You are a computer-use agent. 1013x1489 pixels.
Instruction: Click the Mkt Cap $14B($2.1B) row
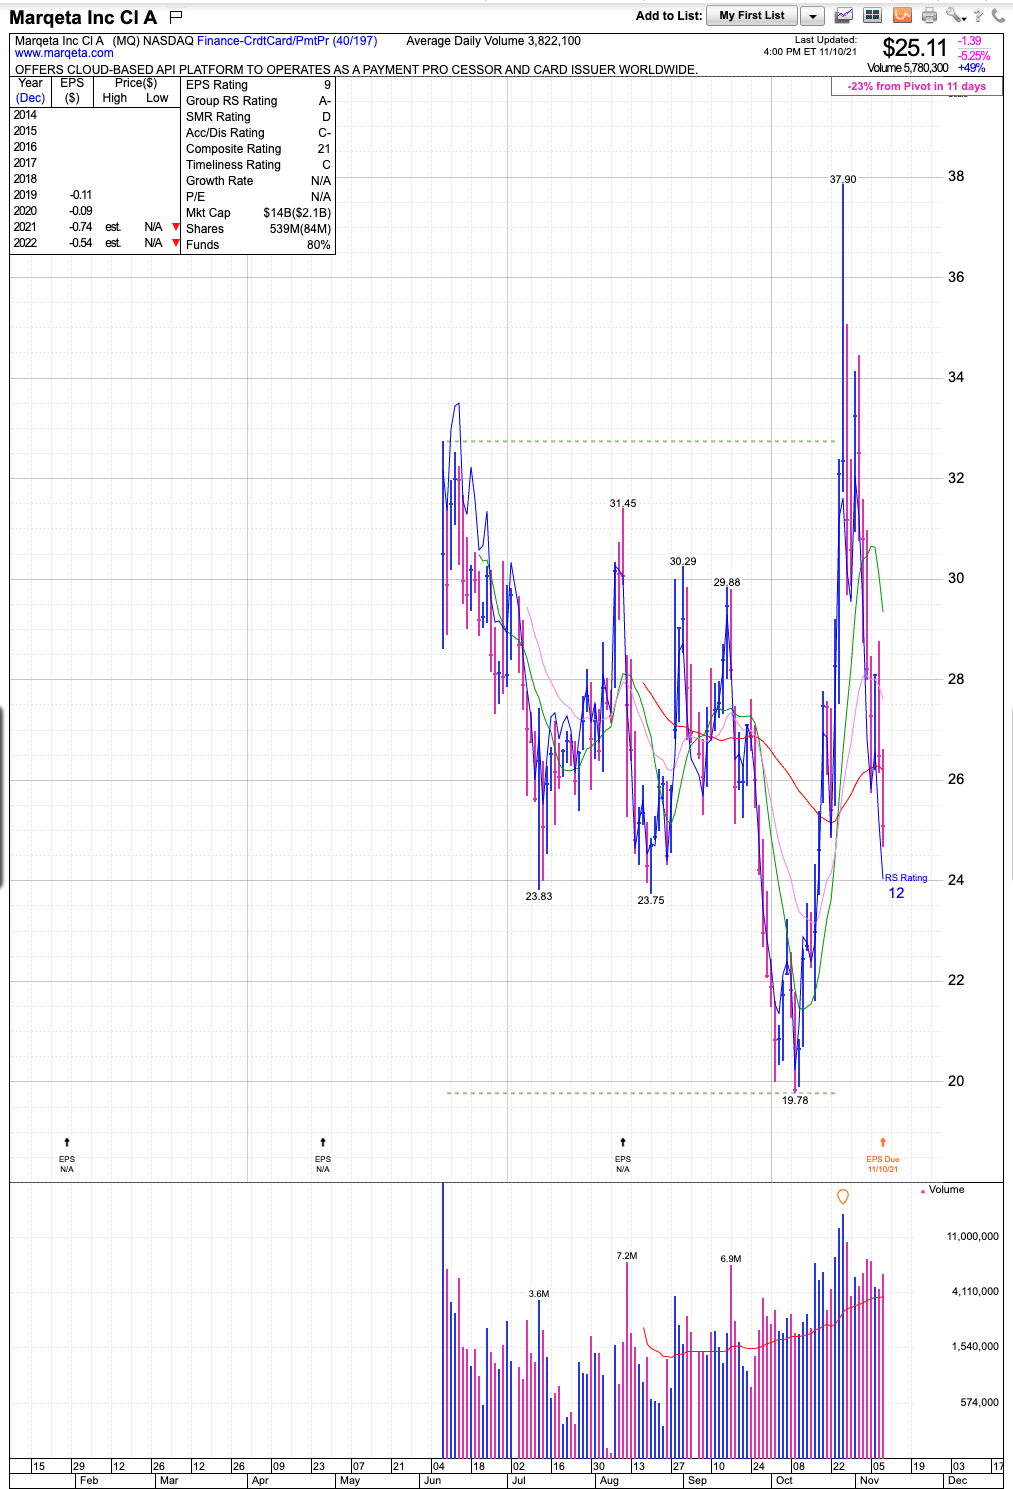258,213
